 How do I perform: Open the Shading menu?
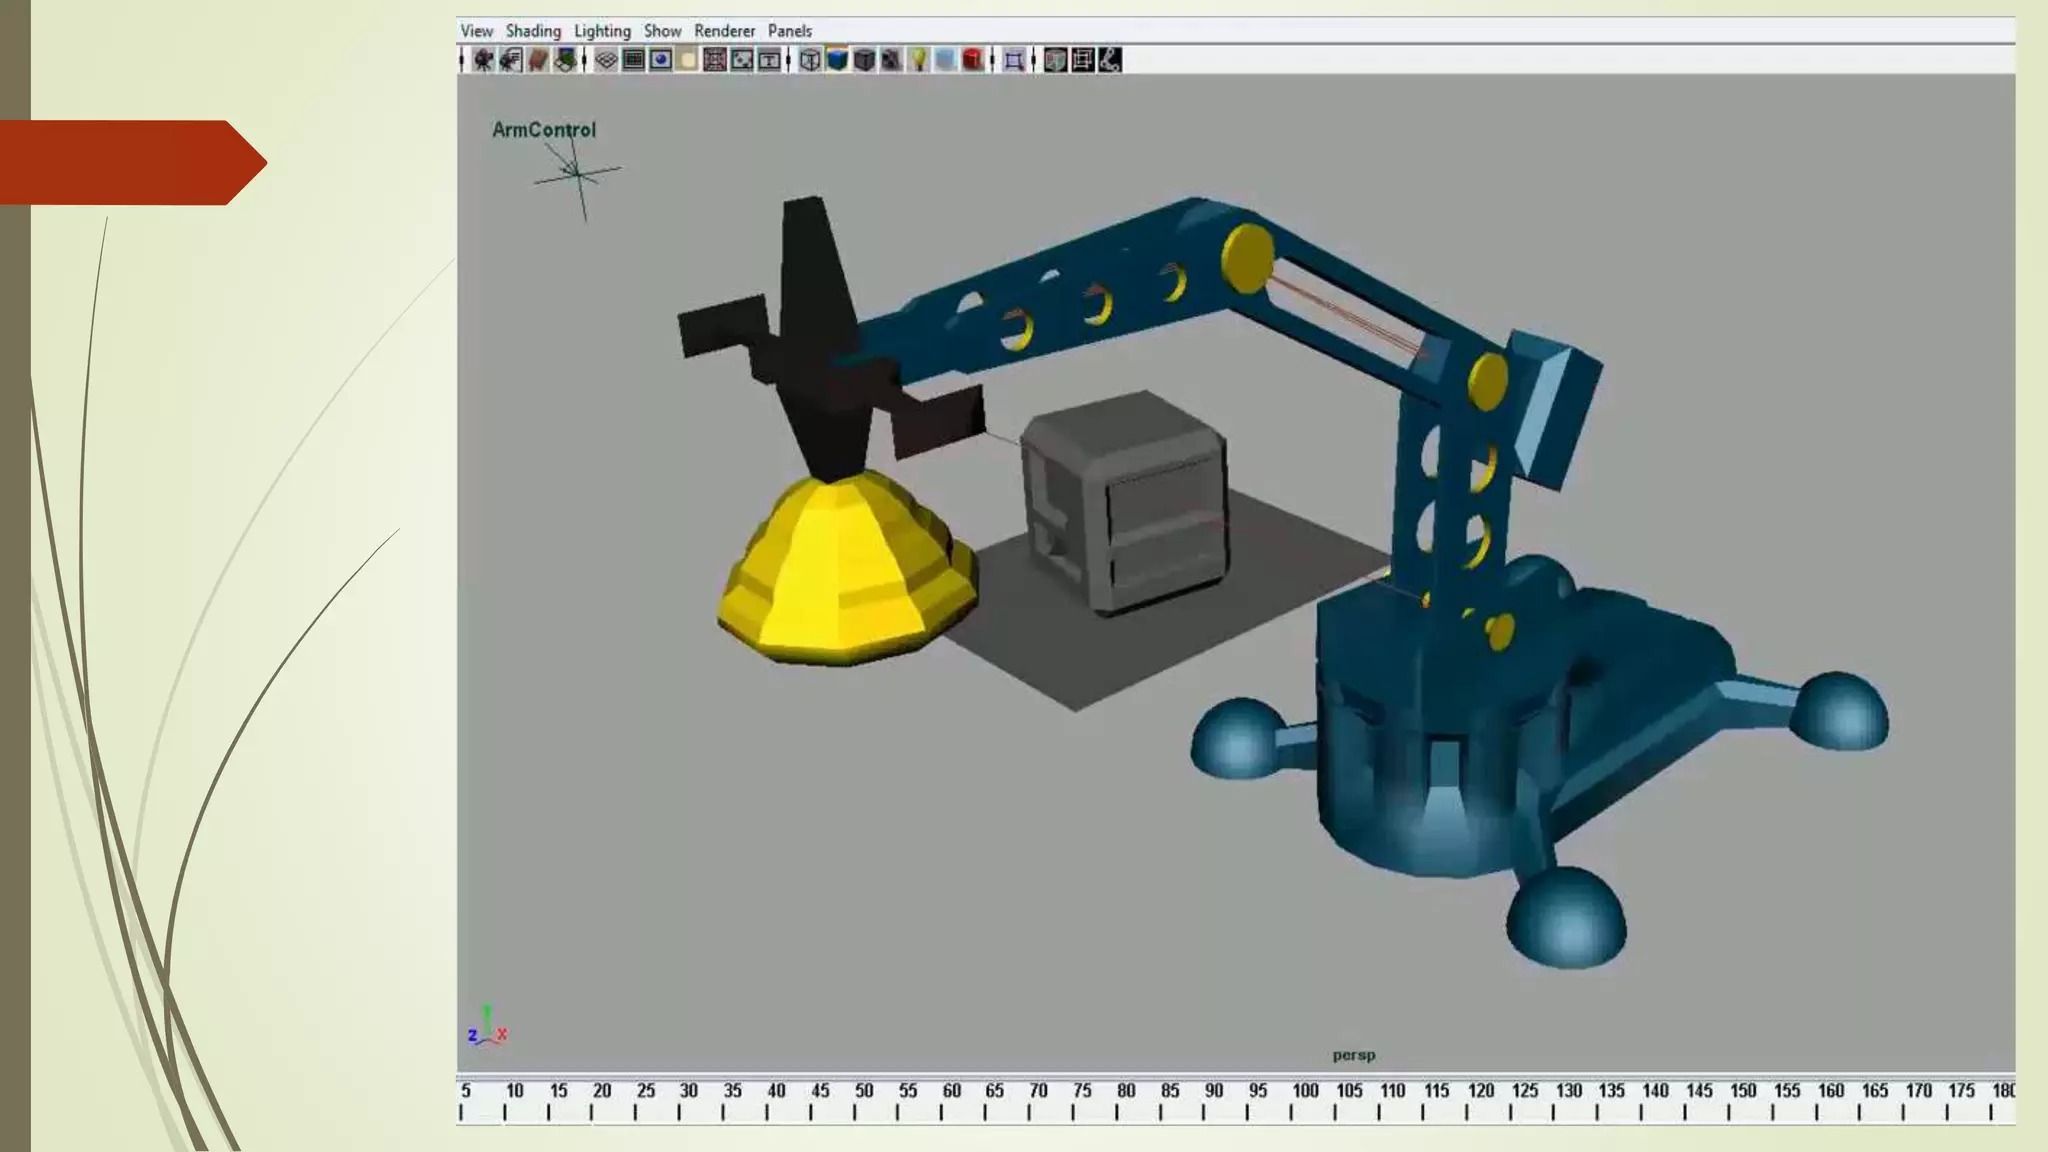(533, 31)
